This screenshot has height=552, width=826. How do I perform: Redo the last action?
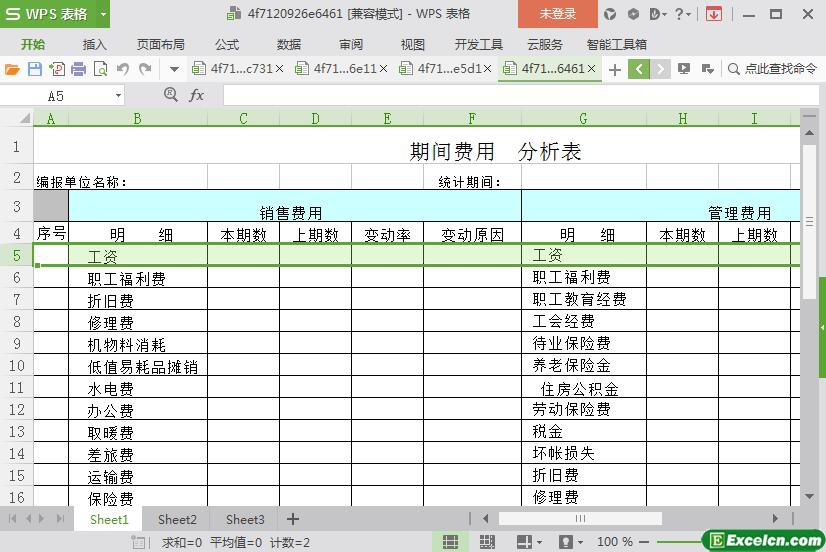tap(145, 69)
